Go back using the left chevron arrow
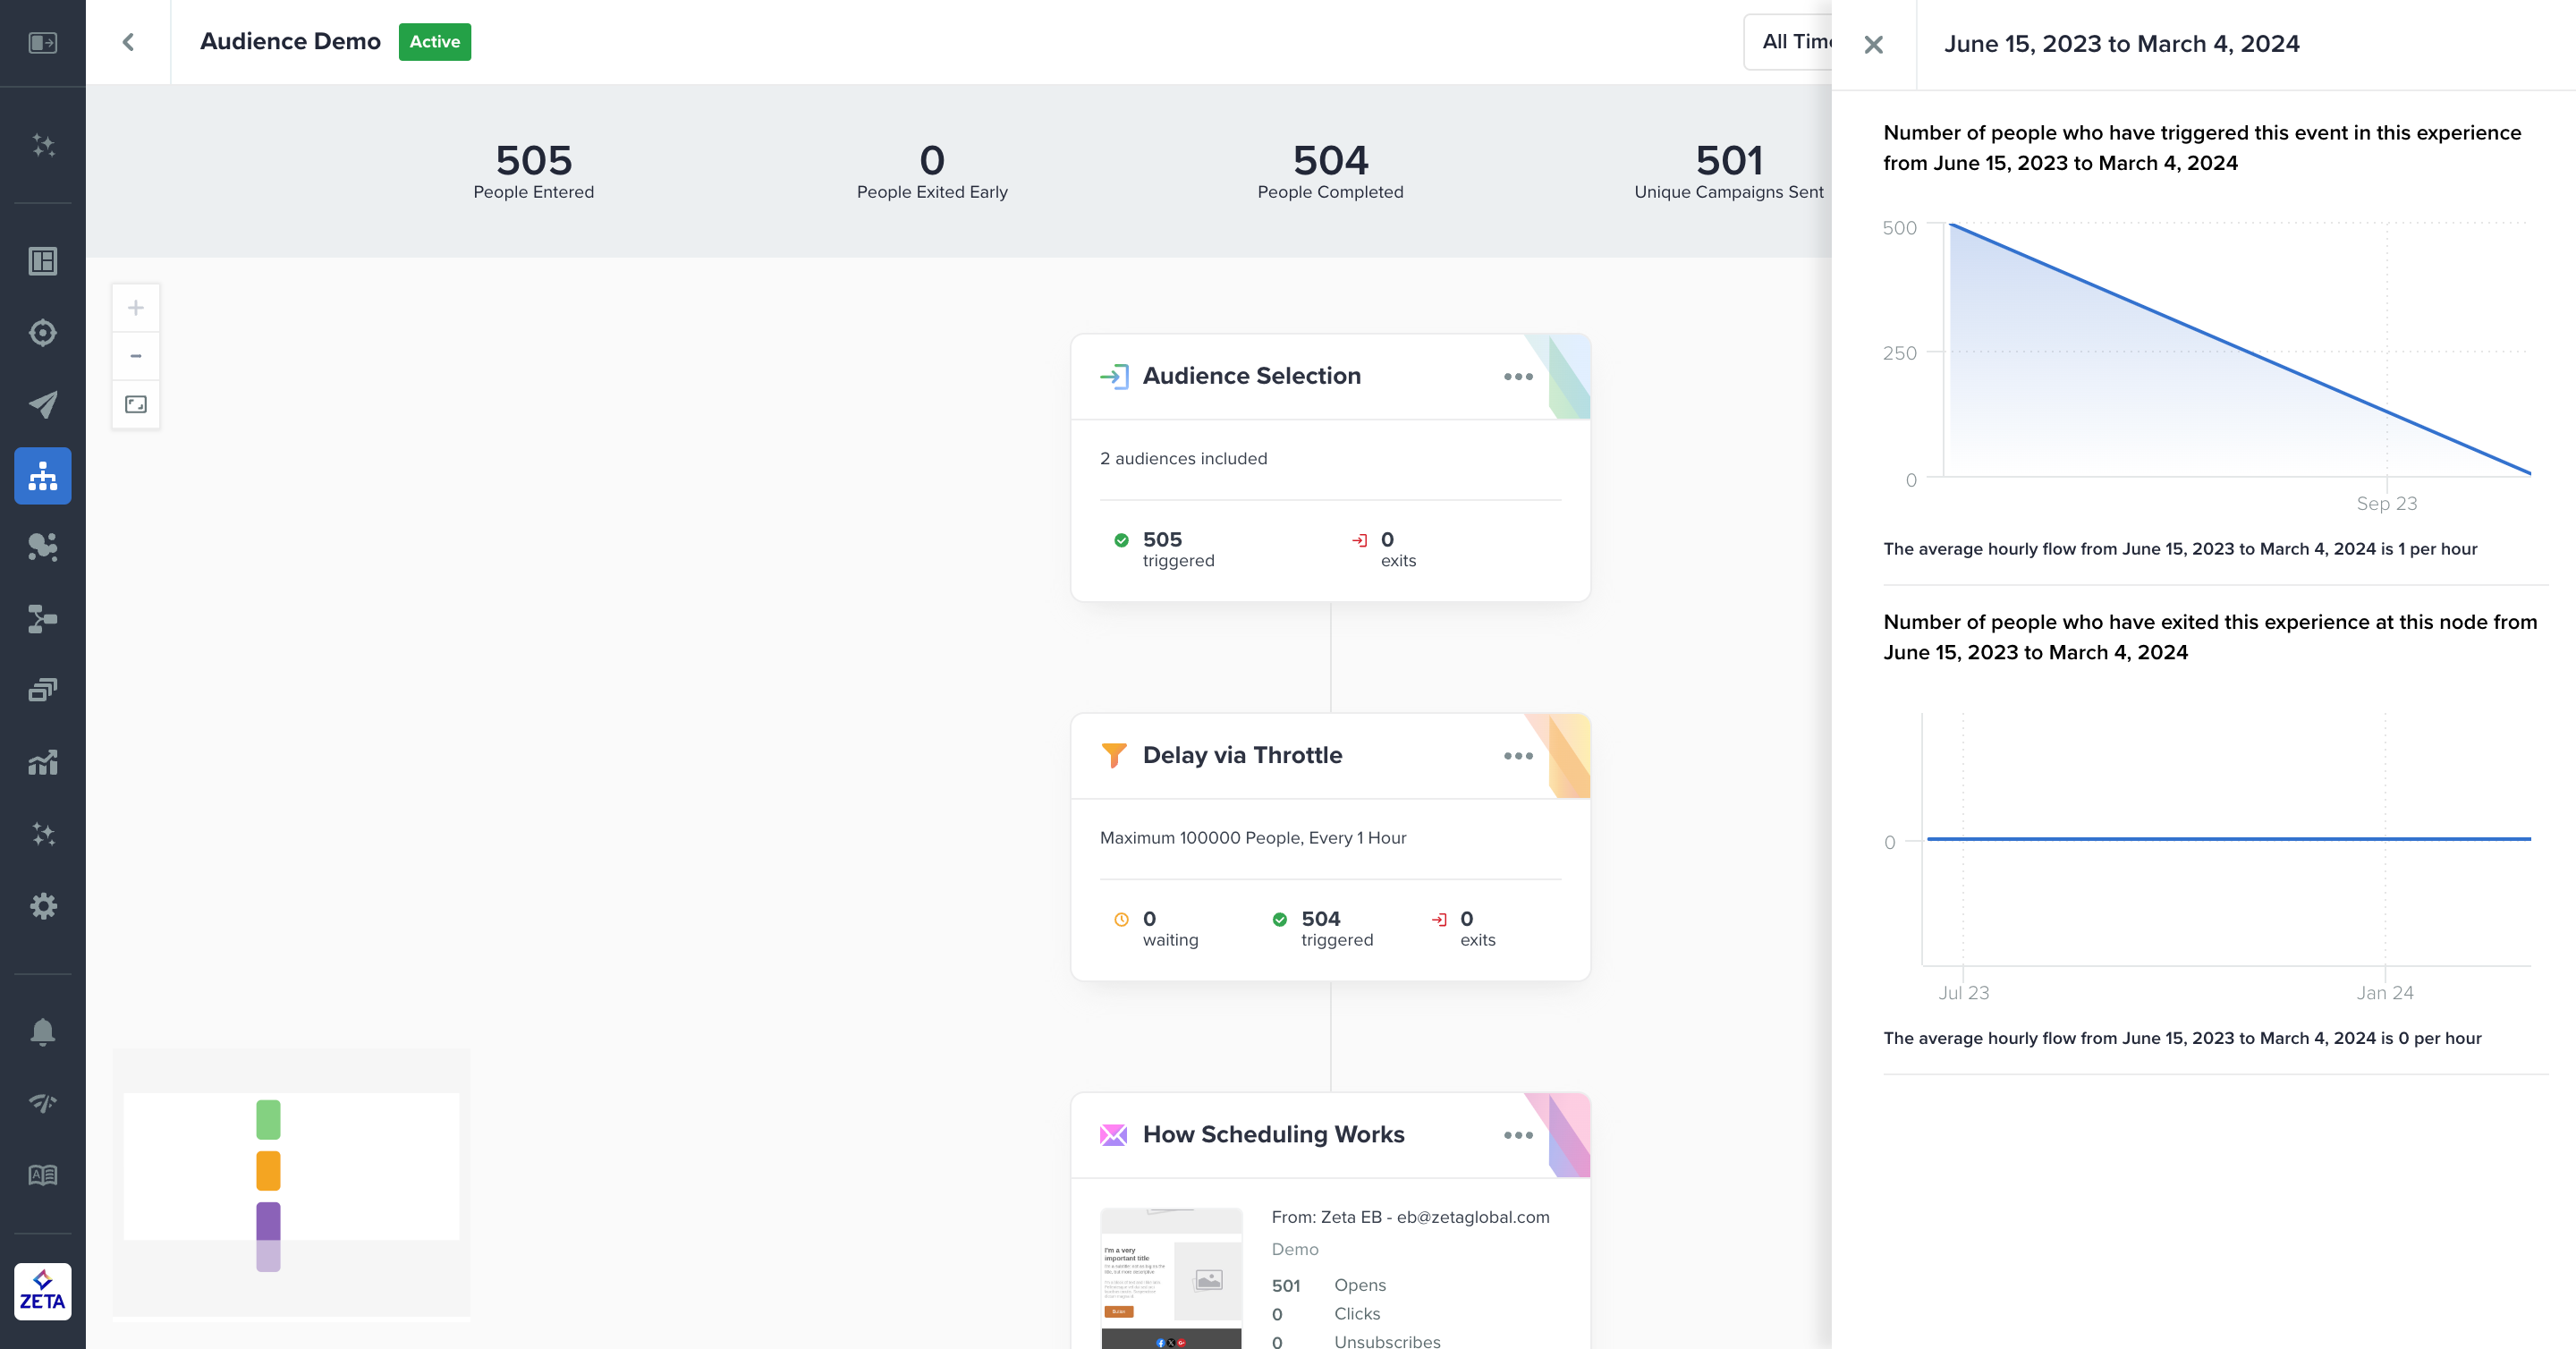The width and height of the screenshot is (2576, 1349). (128, 42)
